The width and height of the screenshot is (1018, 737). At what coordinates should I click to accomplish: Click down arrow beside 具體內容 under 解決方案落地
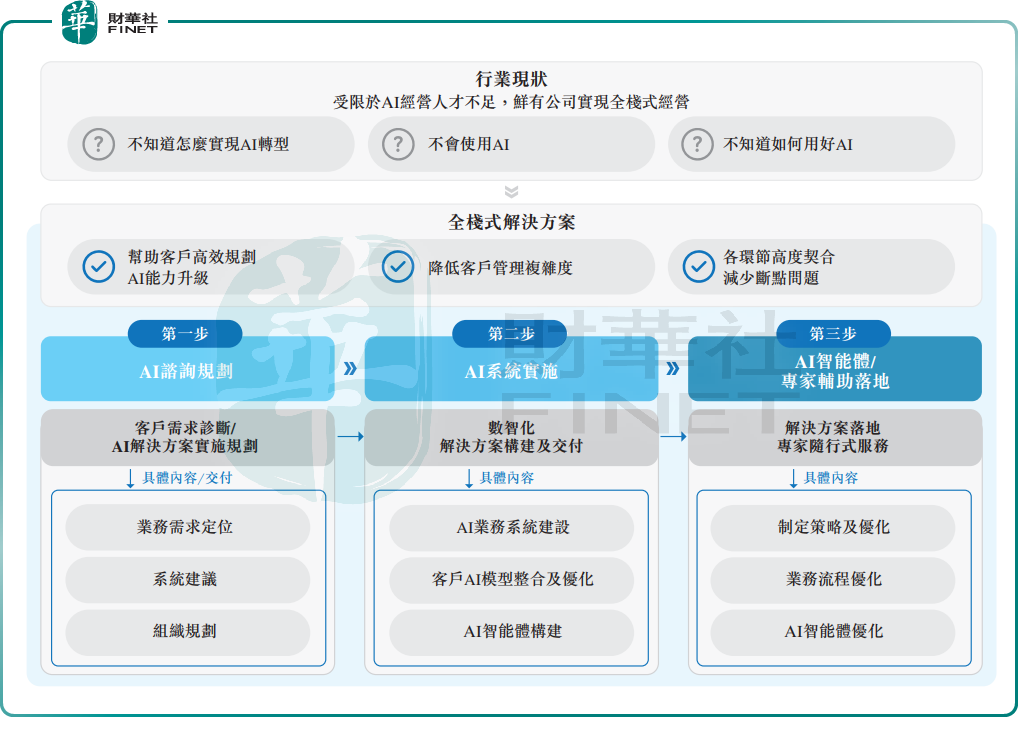coord(793,479)
